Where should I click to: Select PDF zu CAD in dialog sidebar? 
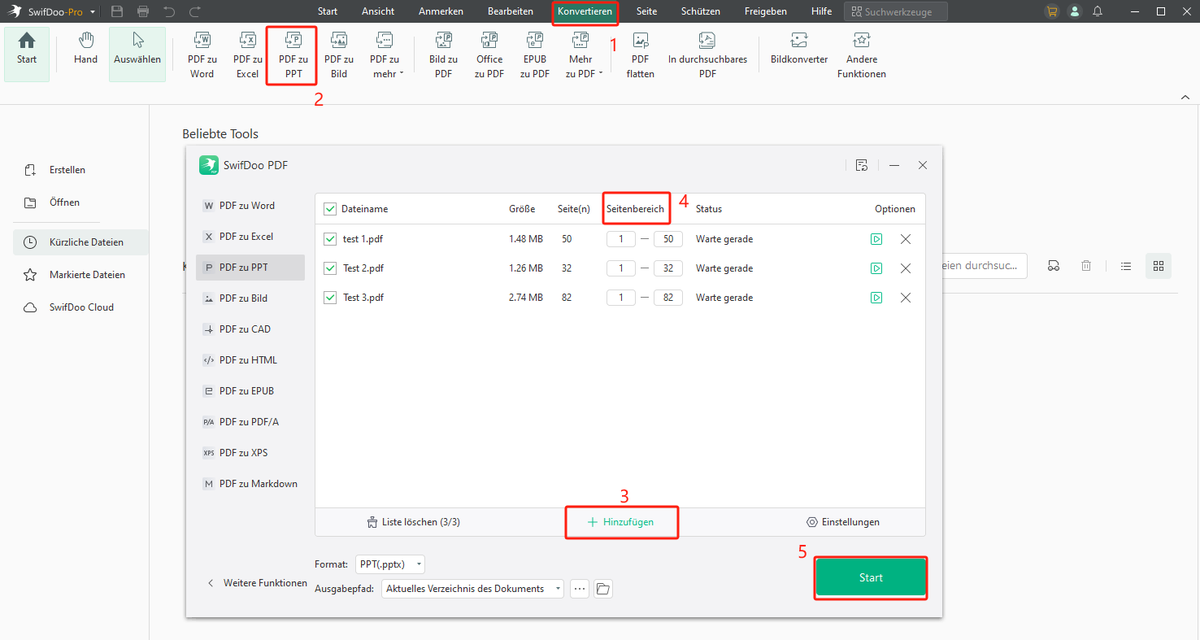250,329
